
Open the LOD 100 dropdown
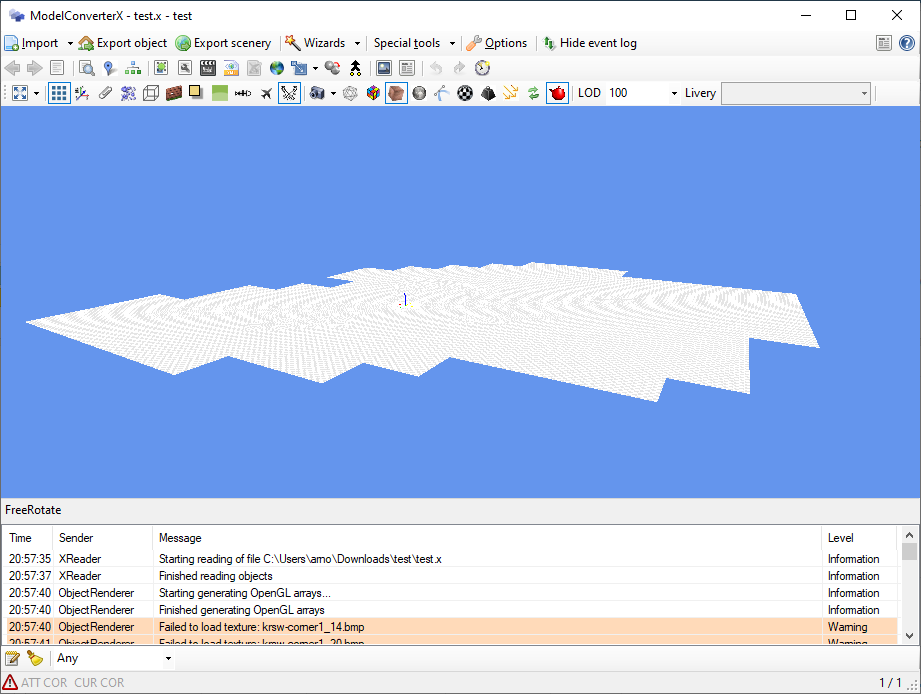pos(672,93)
